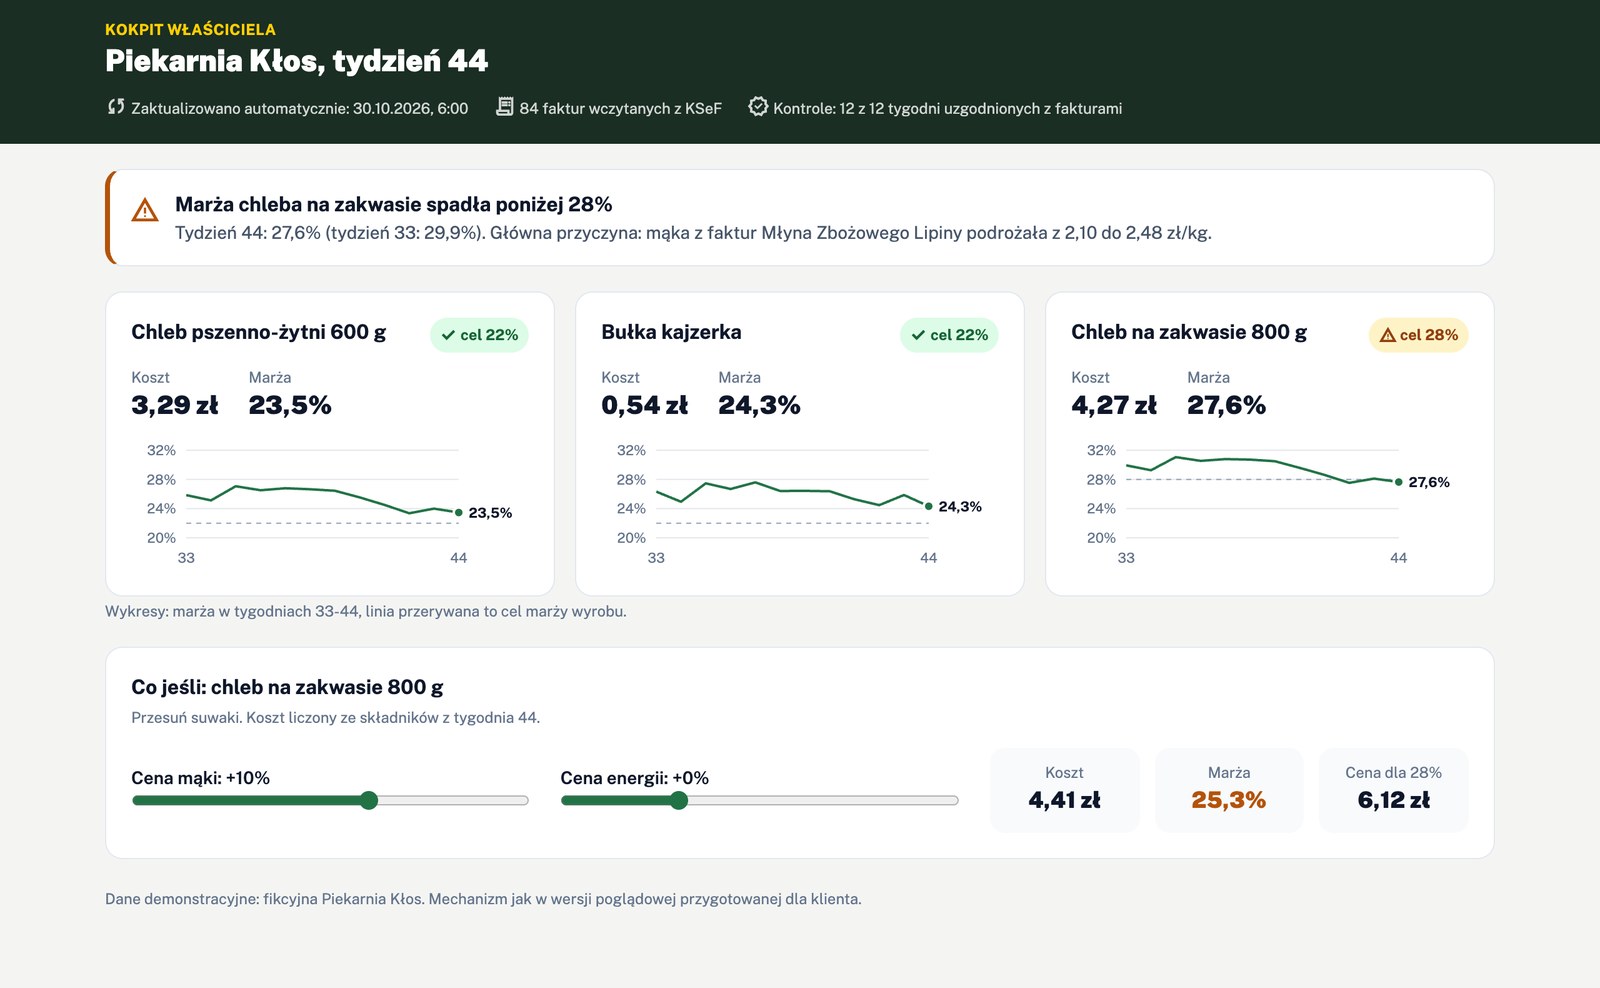Open the Chleb na zakwasie 800 g card title

click(x=1189, y=332)
